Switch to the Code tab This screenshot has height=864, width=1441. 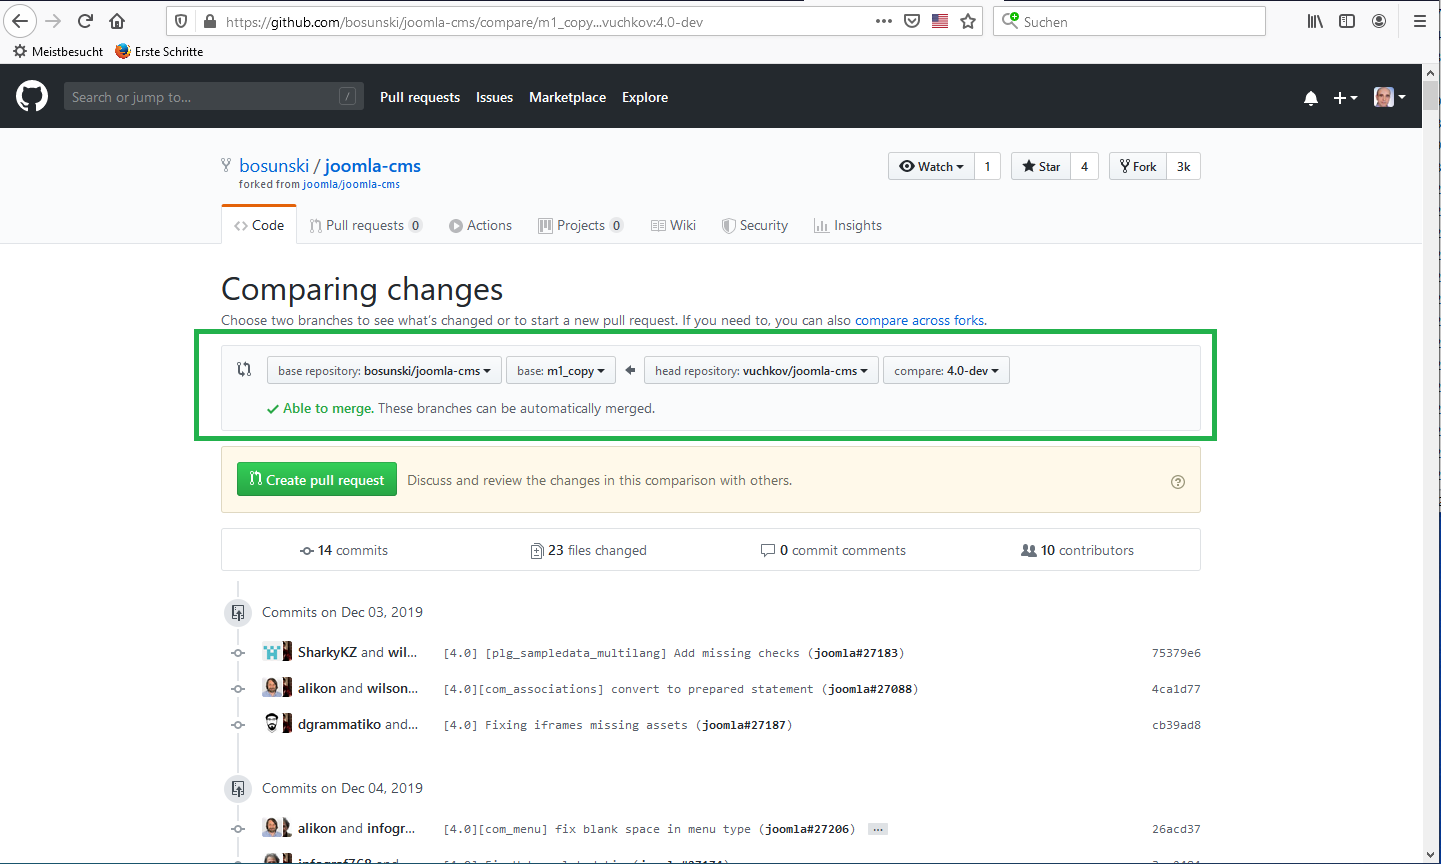pos(259,226)
